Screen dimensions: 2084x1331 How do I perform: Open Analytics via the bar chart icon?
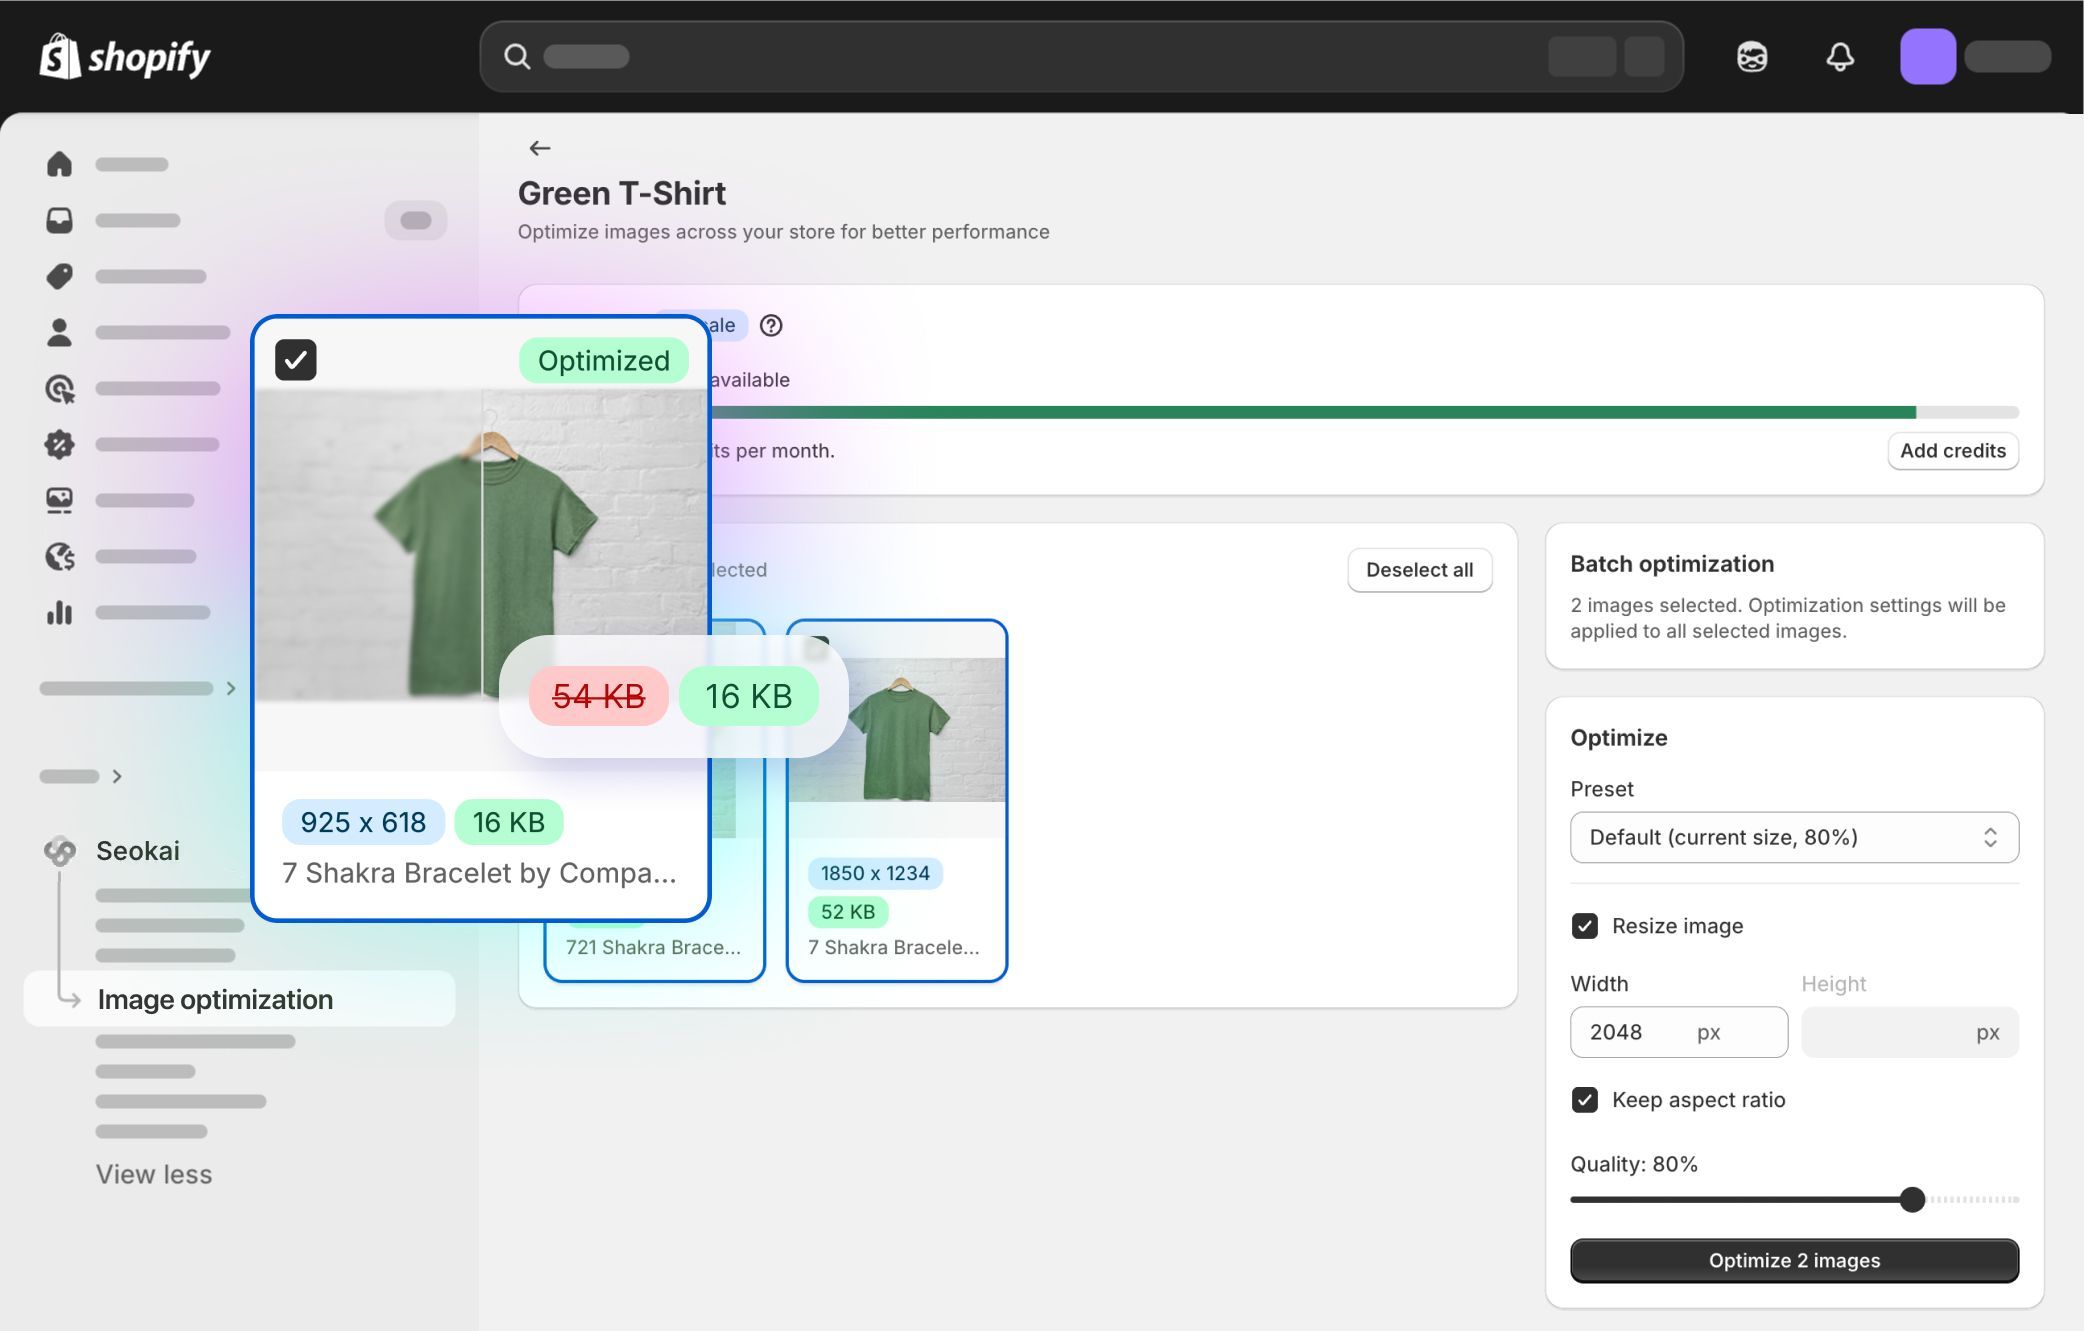click(x=59, y=613)
